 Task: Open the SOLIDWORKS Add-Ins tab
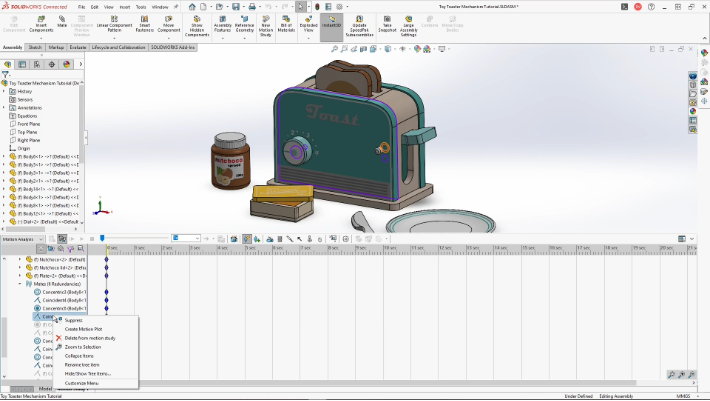(x=173, y=47)
